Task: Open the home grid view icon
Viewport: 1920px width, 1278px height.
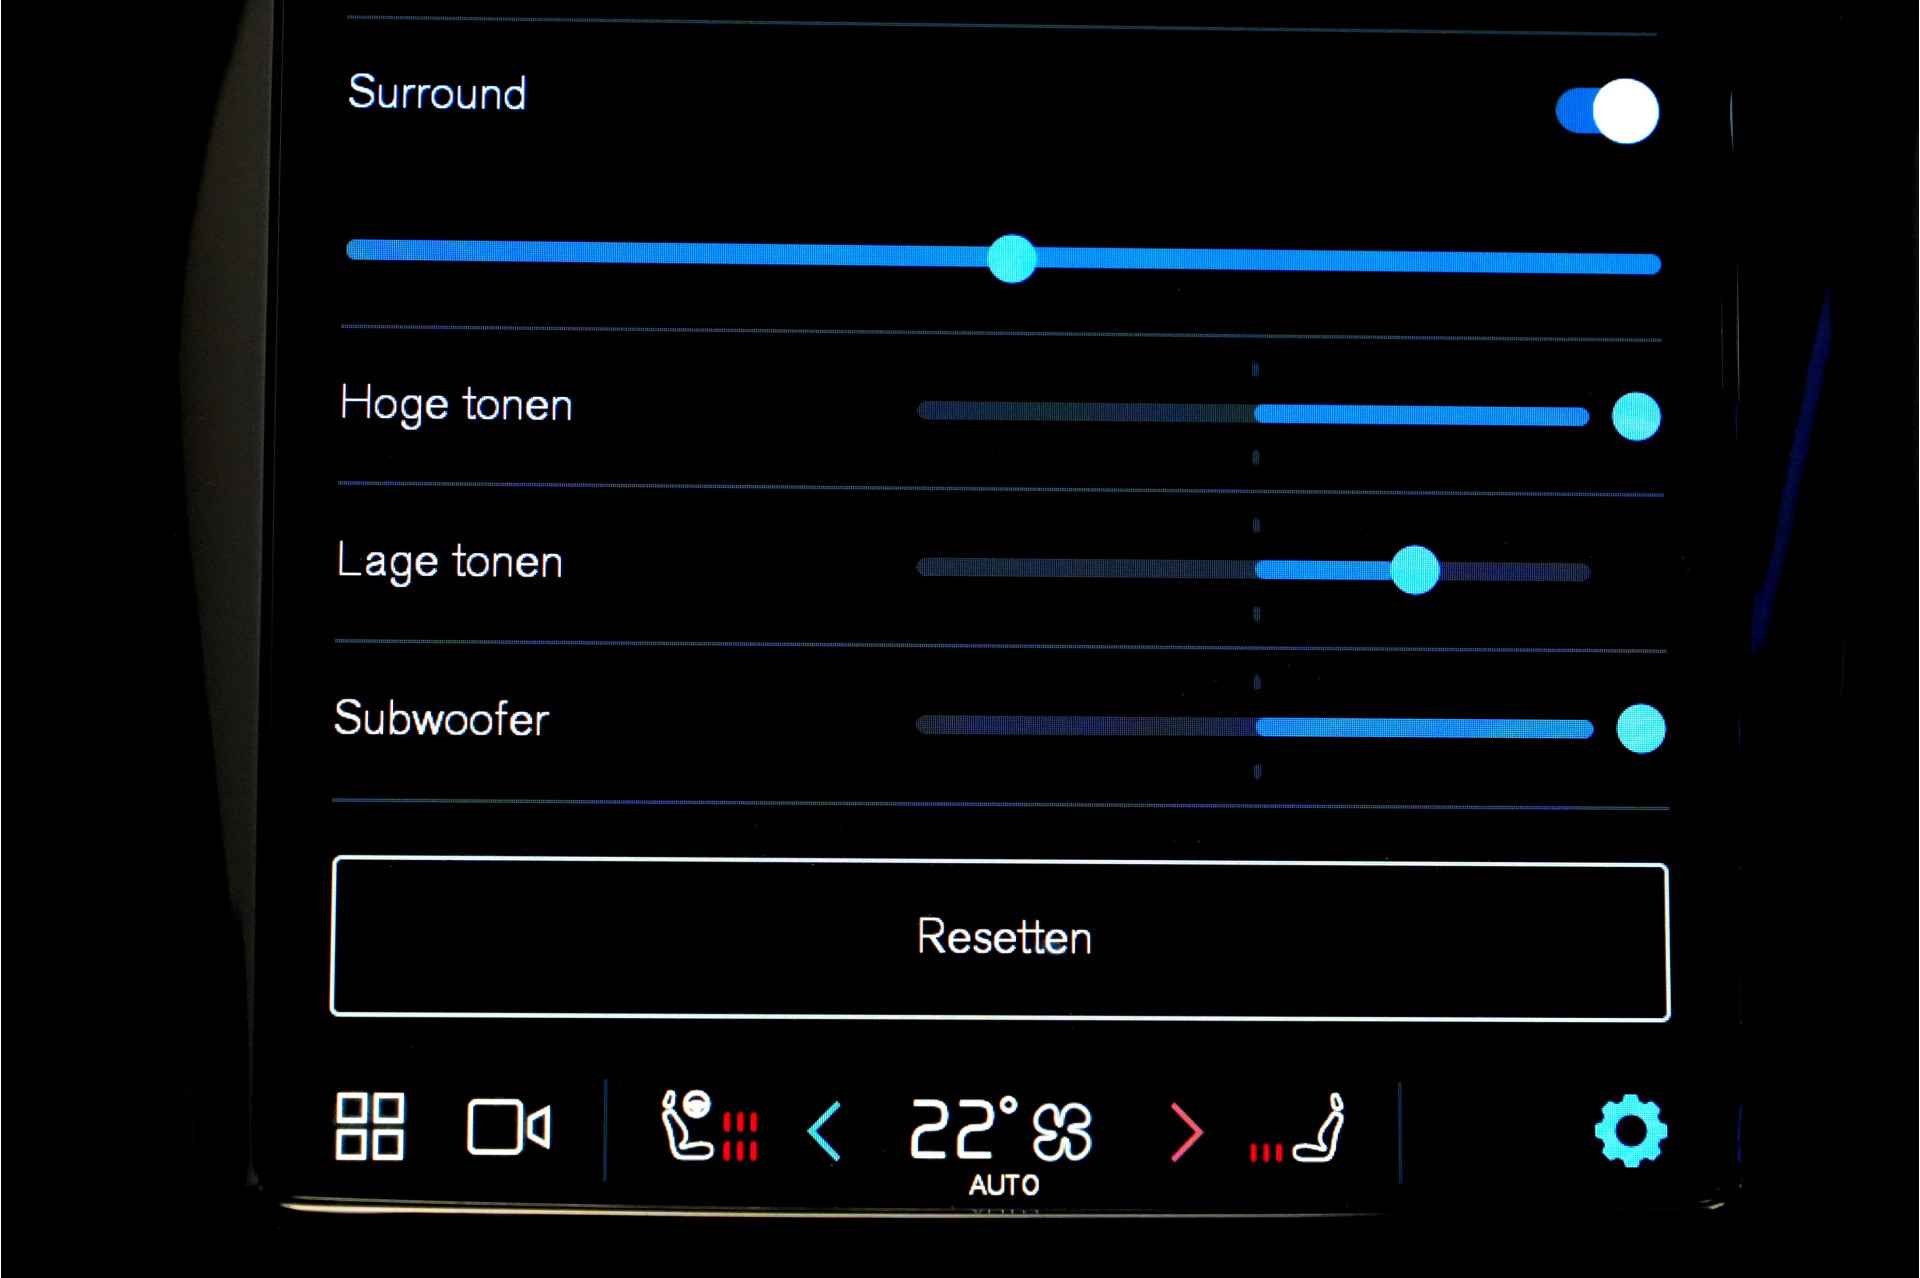Action: [x=369, y=1127]
